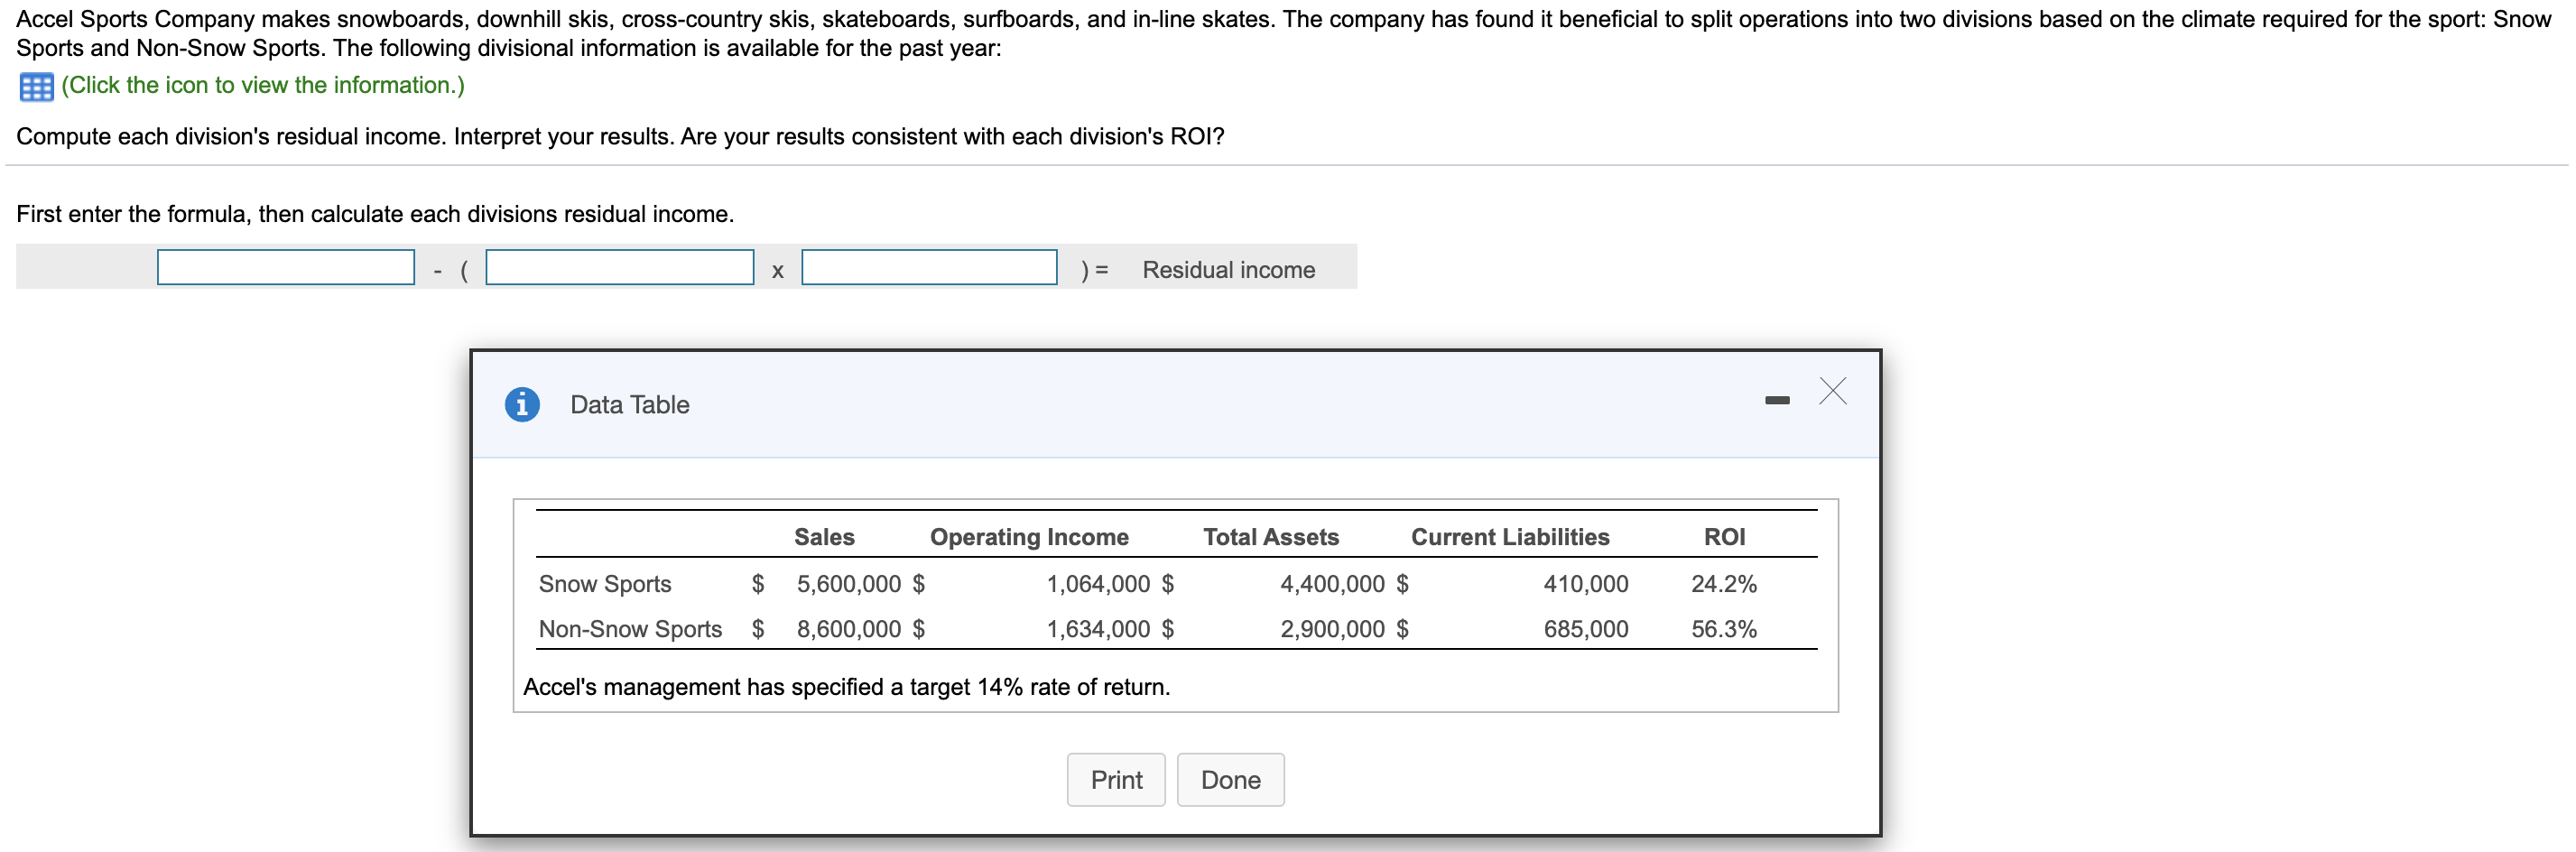Select the 'Residual income' label
This screenshot has height=852, width=2576.
click(1228, 270)
